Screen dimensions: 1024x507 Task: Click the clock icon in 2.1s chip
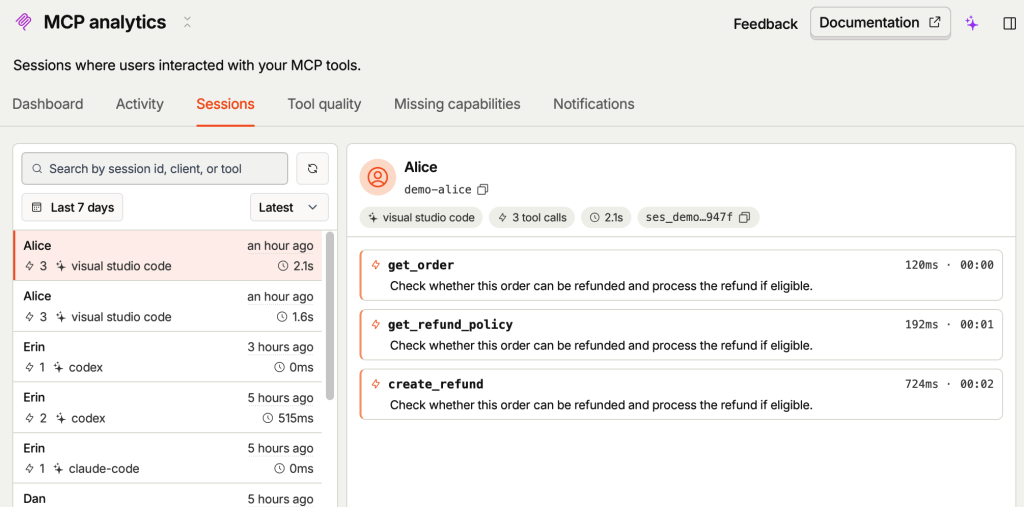click(594, 218)
